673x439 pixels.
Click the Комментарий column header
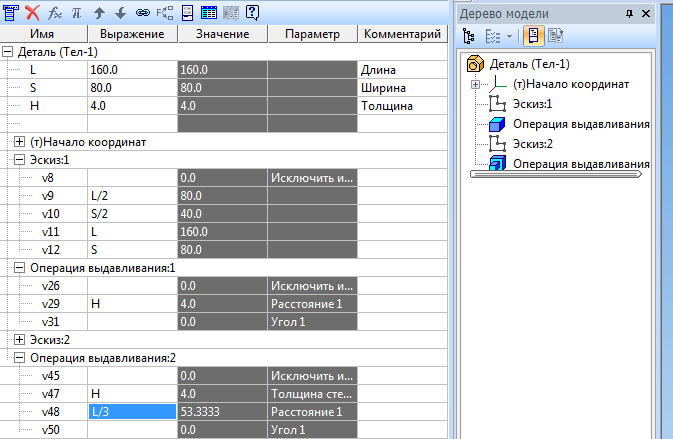[403, 34]
